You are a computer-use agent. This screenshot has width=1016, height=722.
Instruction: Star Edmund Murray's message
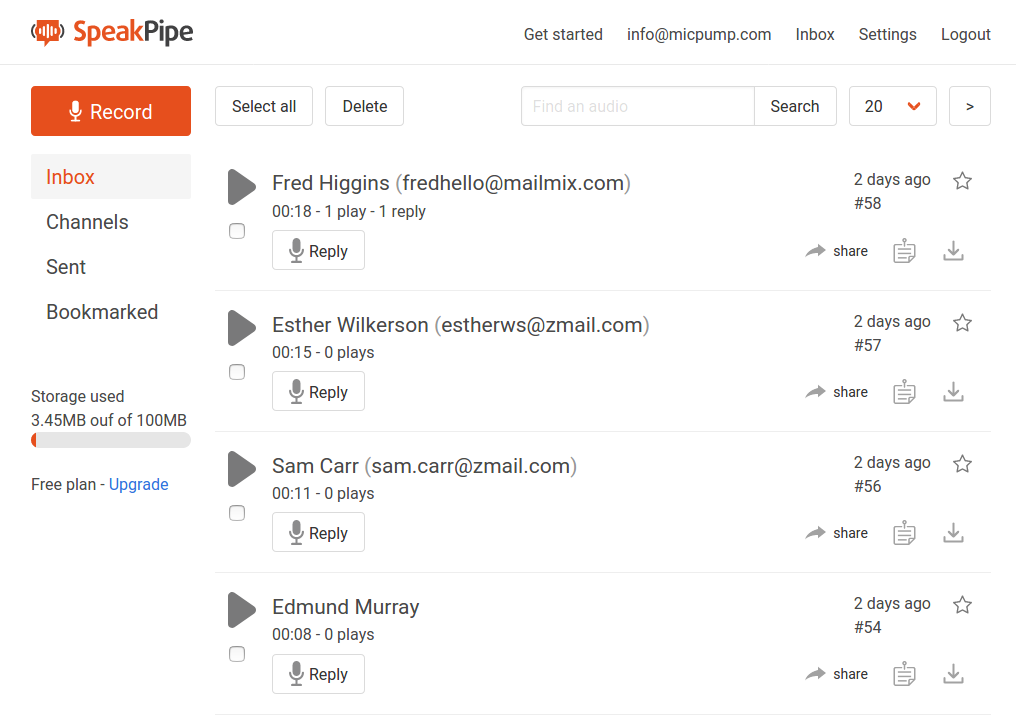tap(962, 604)
